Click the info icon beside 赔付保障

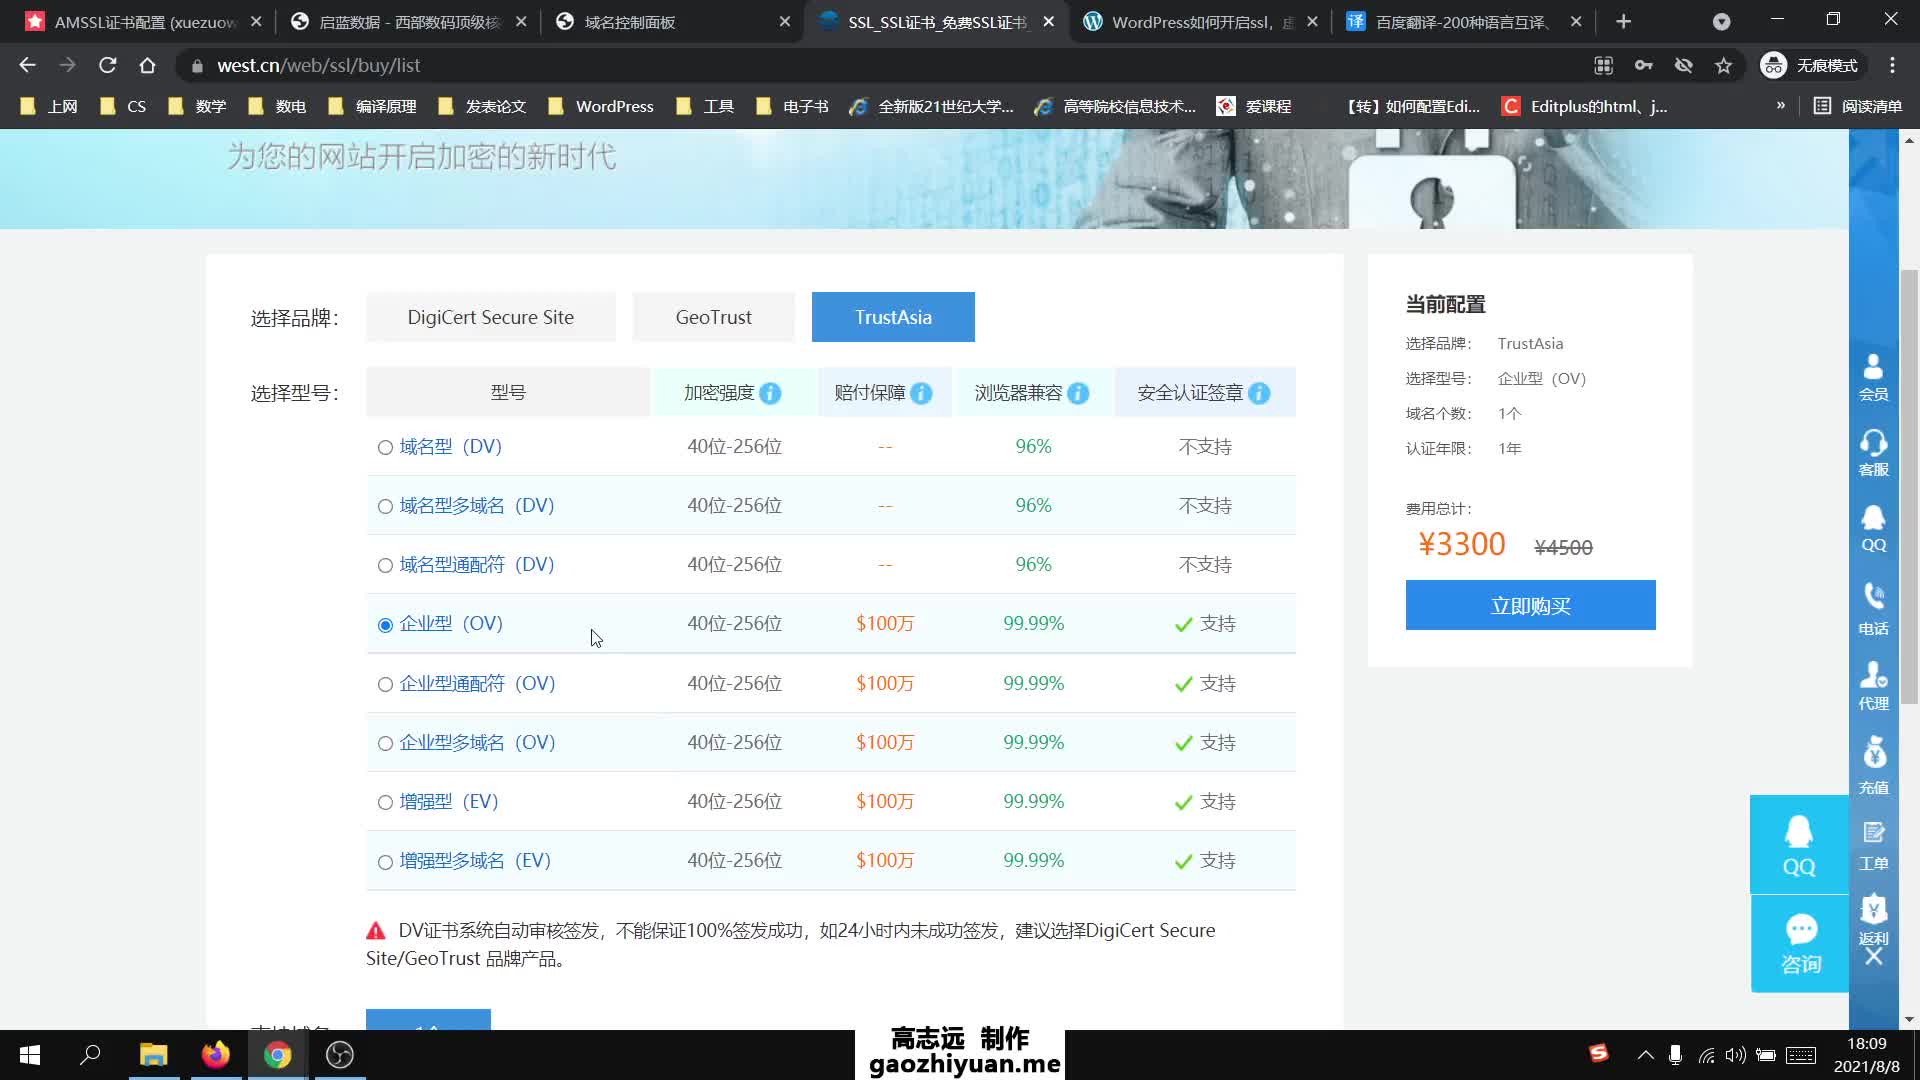[x=921, y=393]
